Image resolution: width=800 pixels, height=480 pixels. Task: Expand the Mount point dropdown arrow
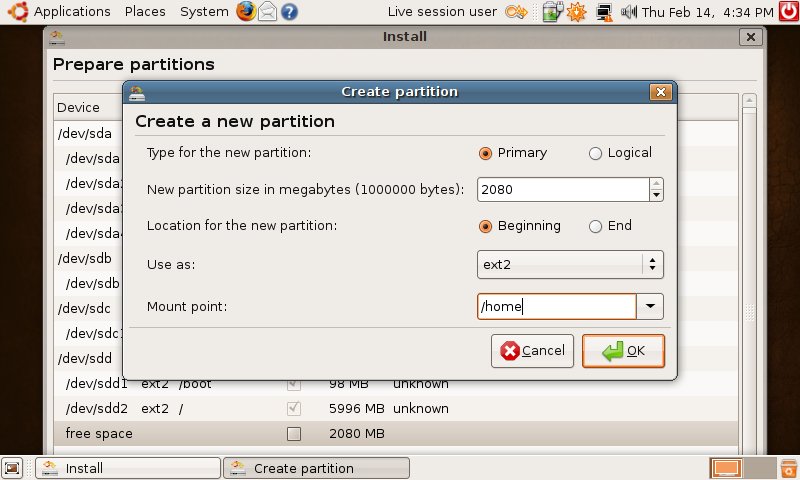pyautogui.click(x=650, y=306)
